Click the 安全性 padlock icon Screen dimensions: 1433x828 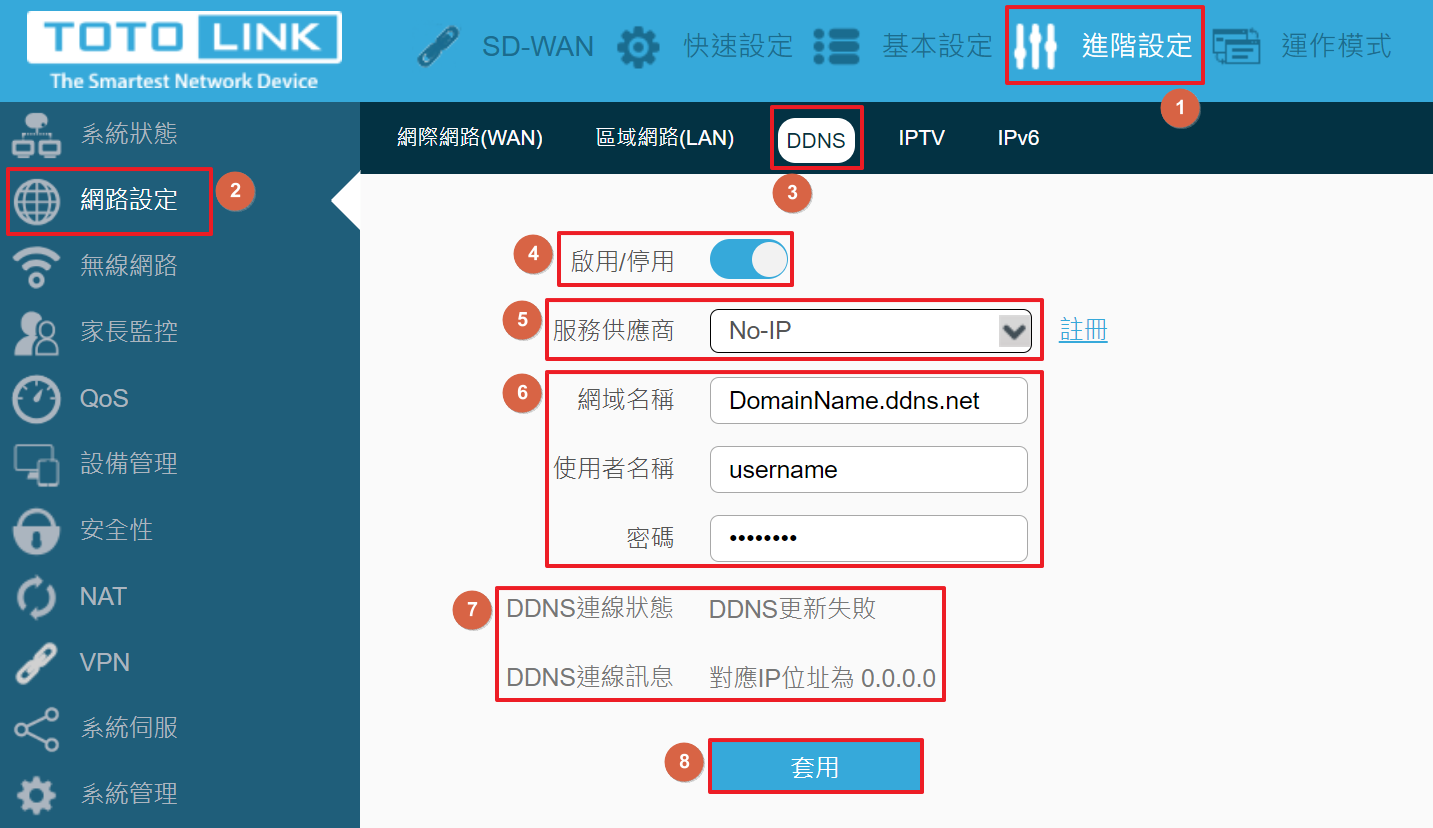(36, 530)
